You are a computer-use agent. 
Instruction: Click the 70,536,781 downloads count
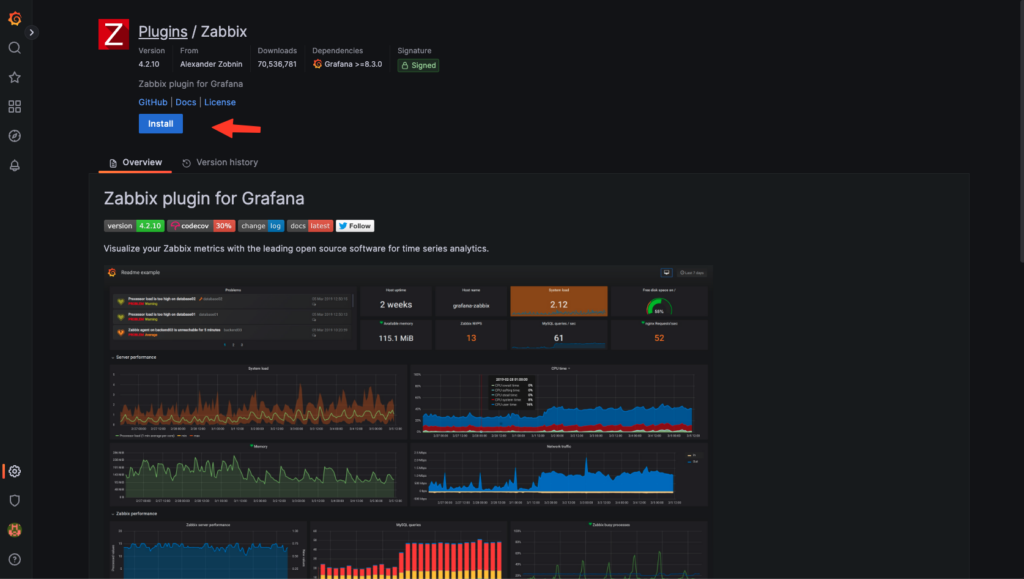click(x=277, y=64)
